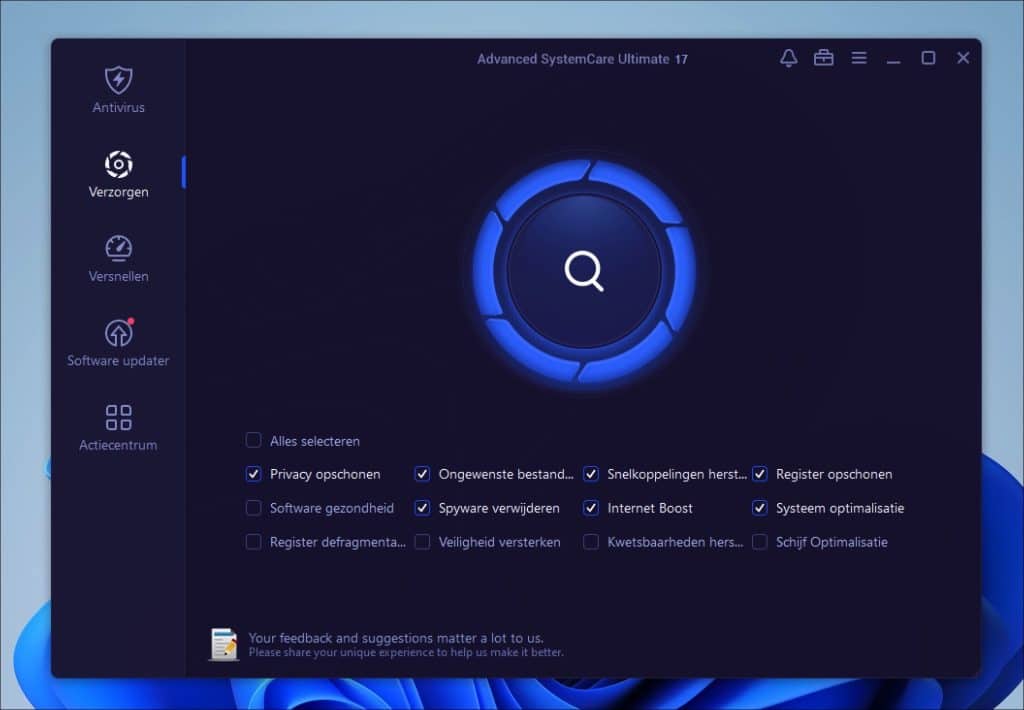Close the Advanced SystemCare window
The width and height of the screenshot is (1024, 710).
click(x=963, y=58)
